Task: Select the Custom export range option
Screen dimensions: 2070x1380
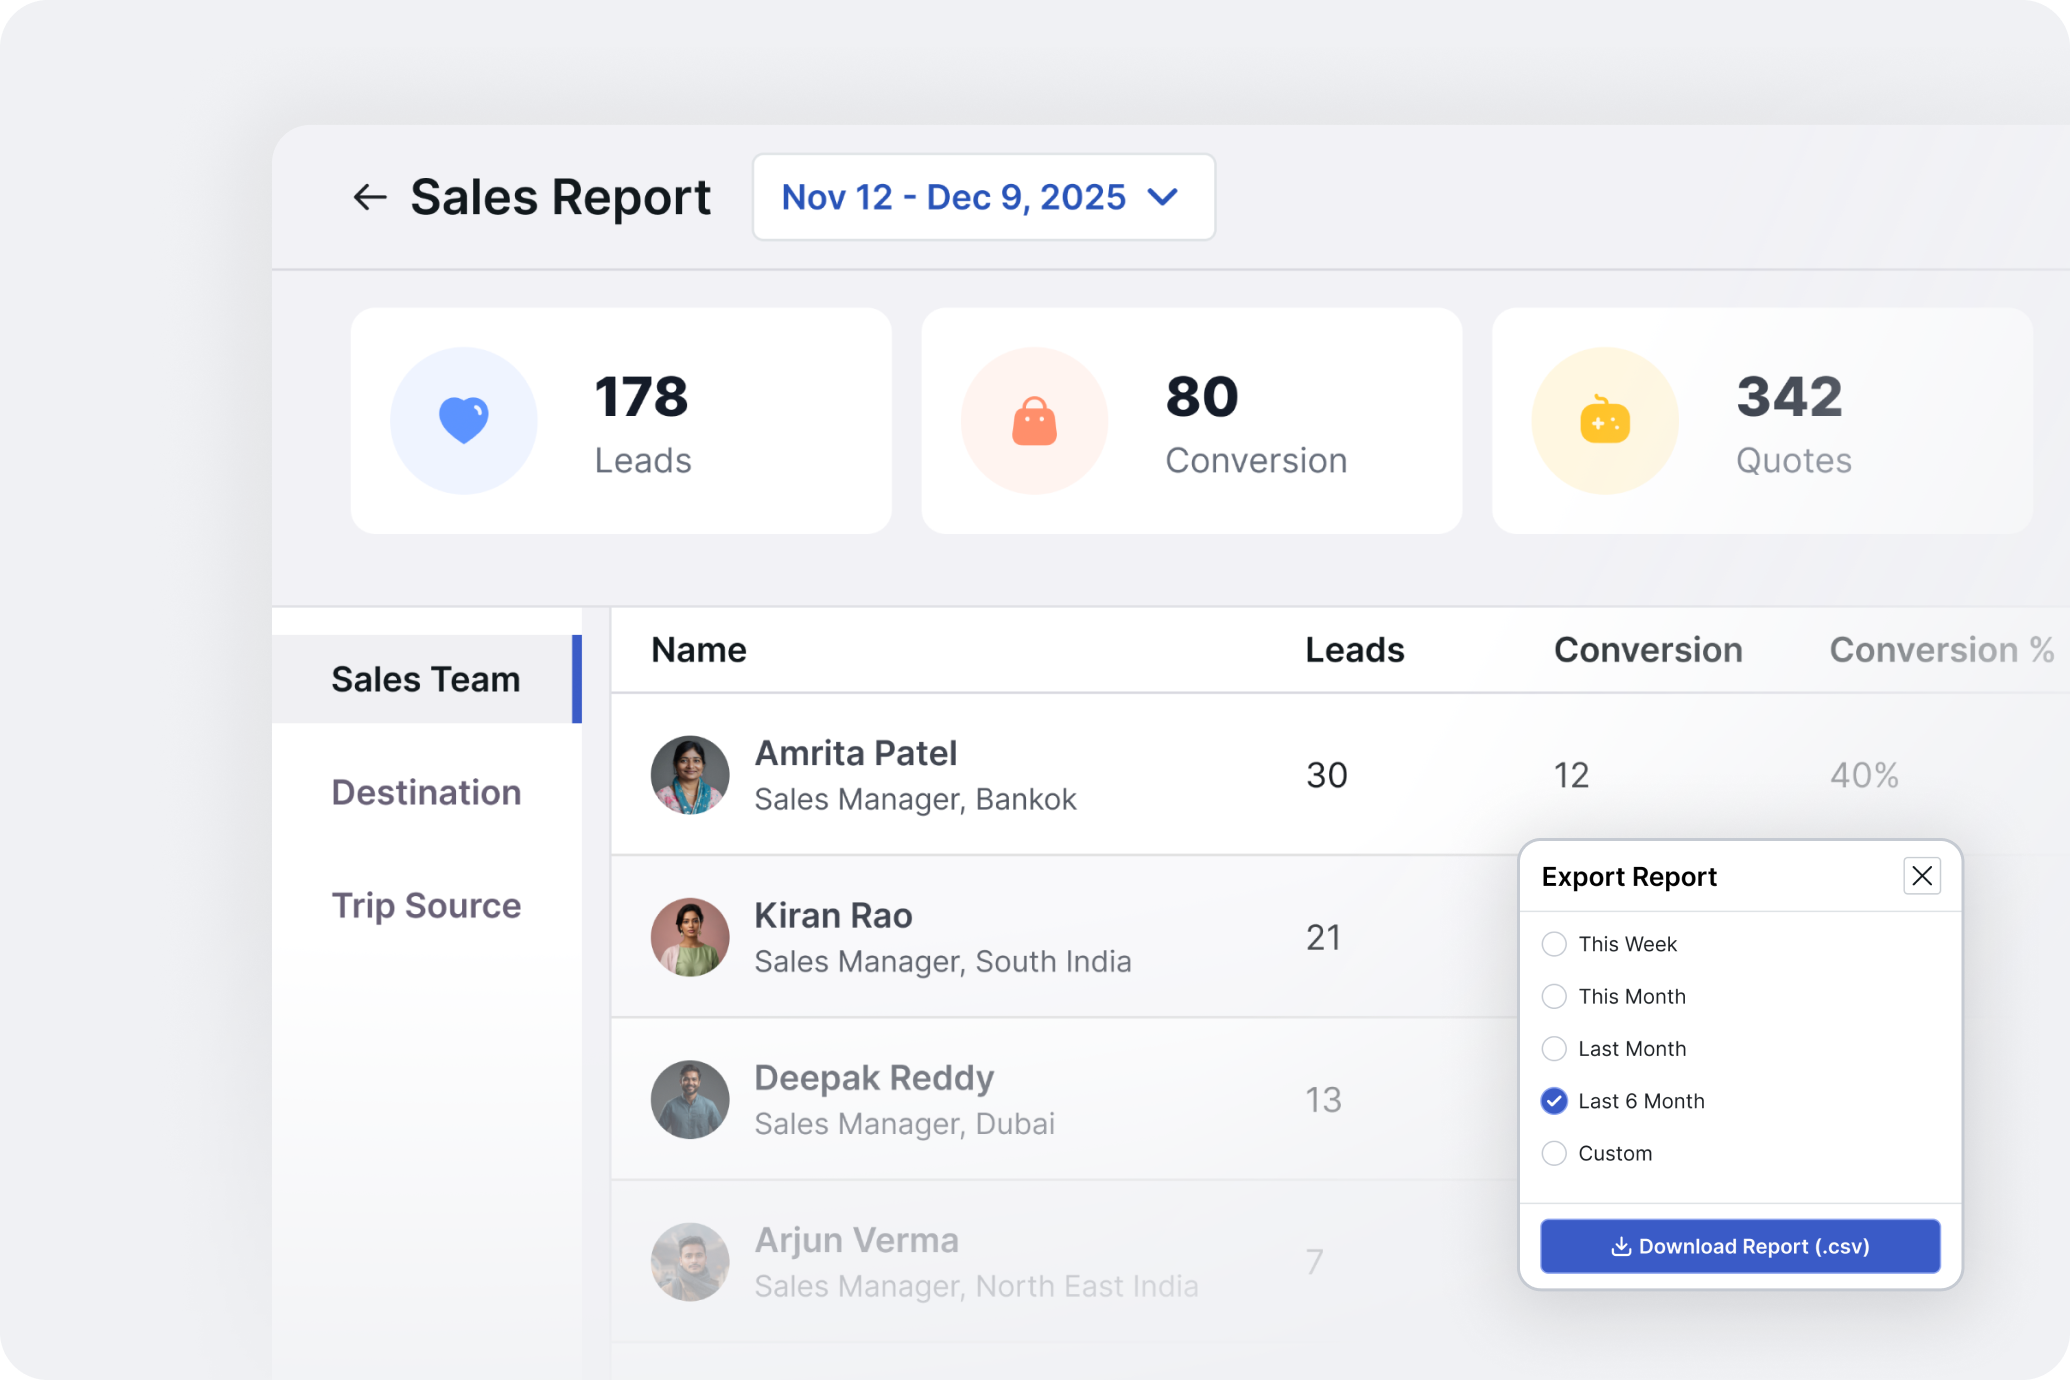Action: point(1554,1153)
